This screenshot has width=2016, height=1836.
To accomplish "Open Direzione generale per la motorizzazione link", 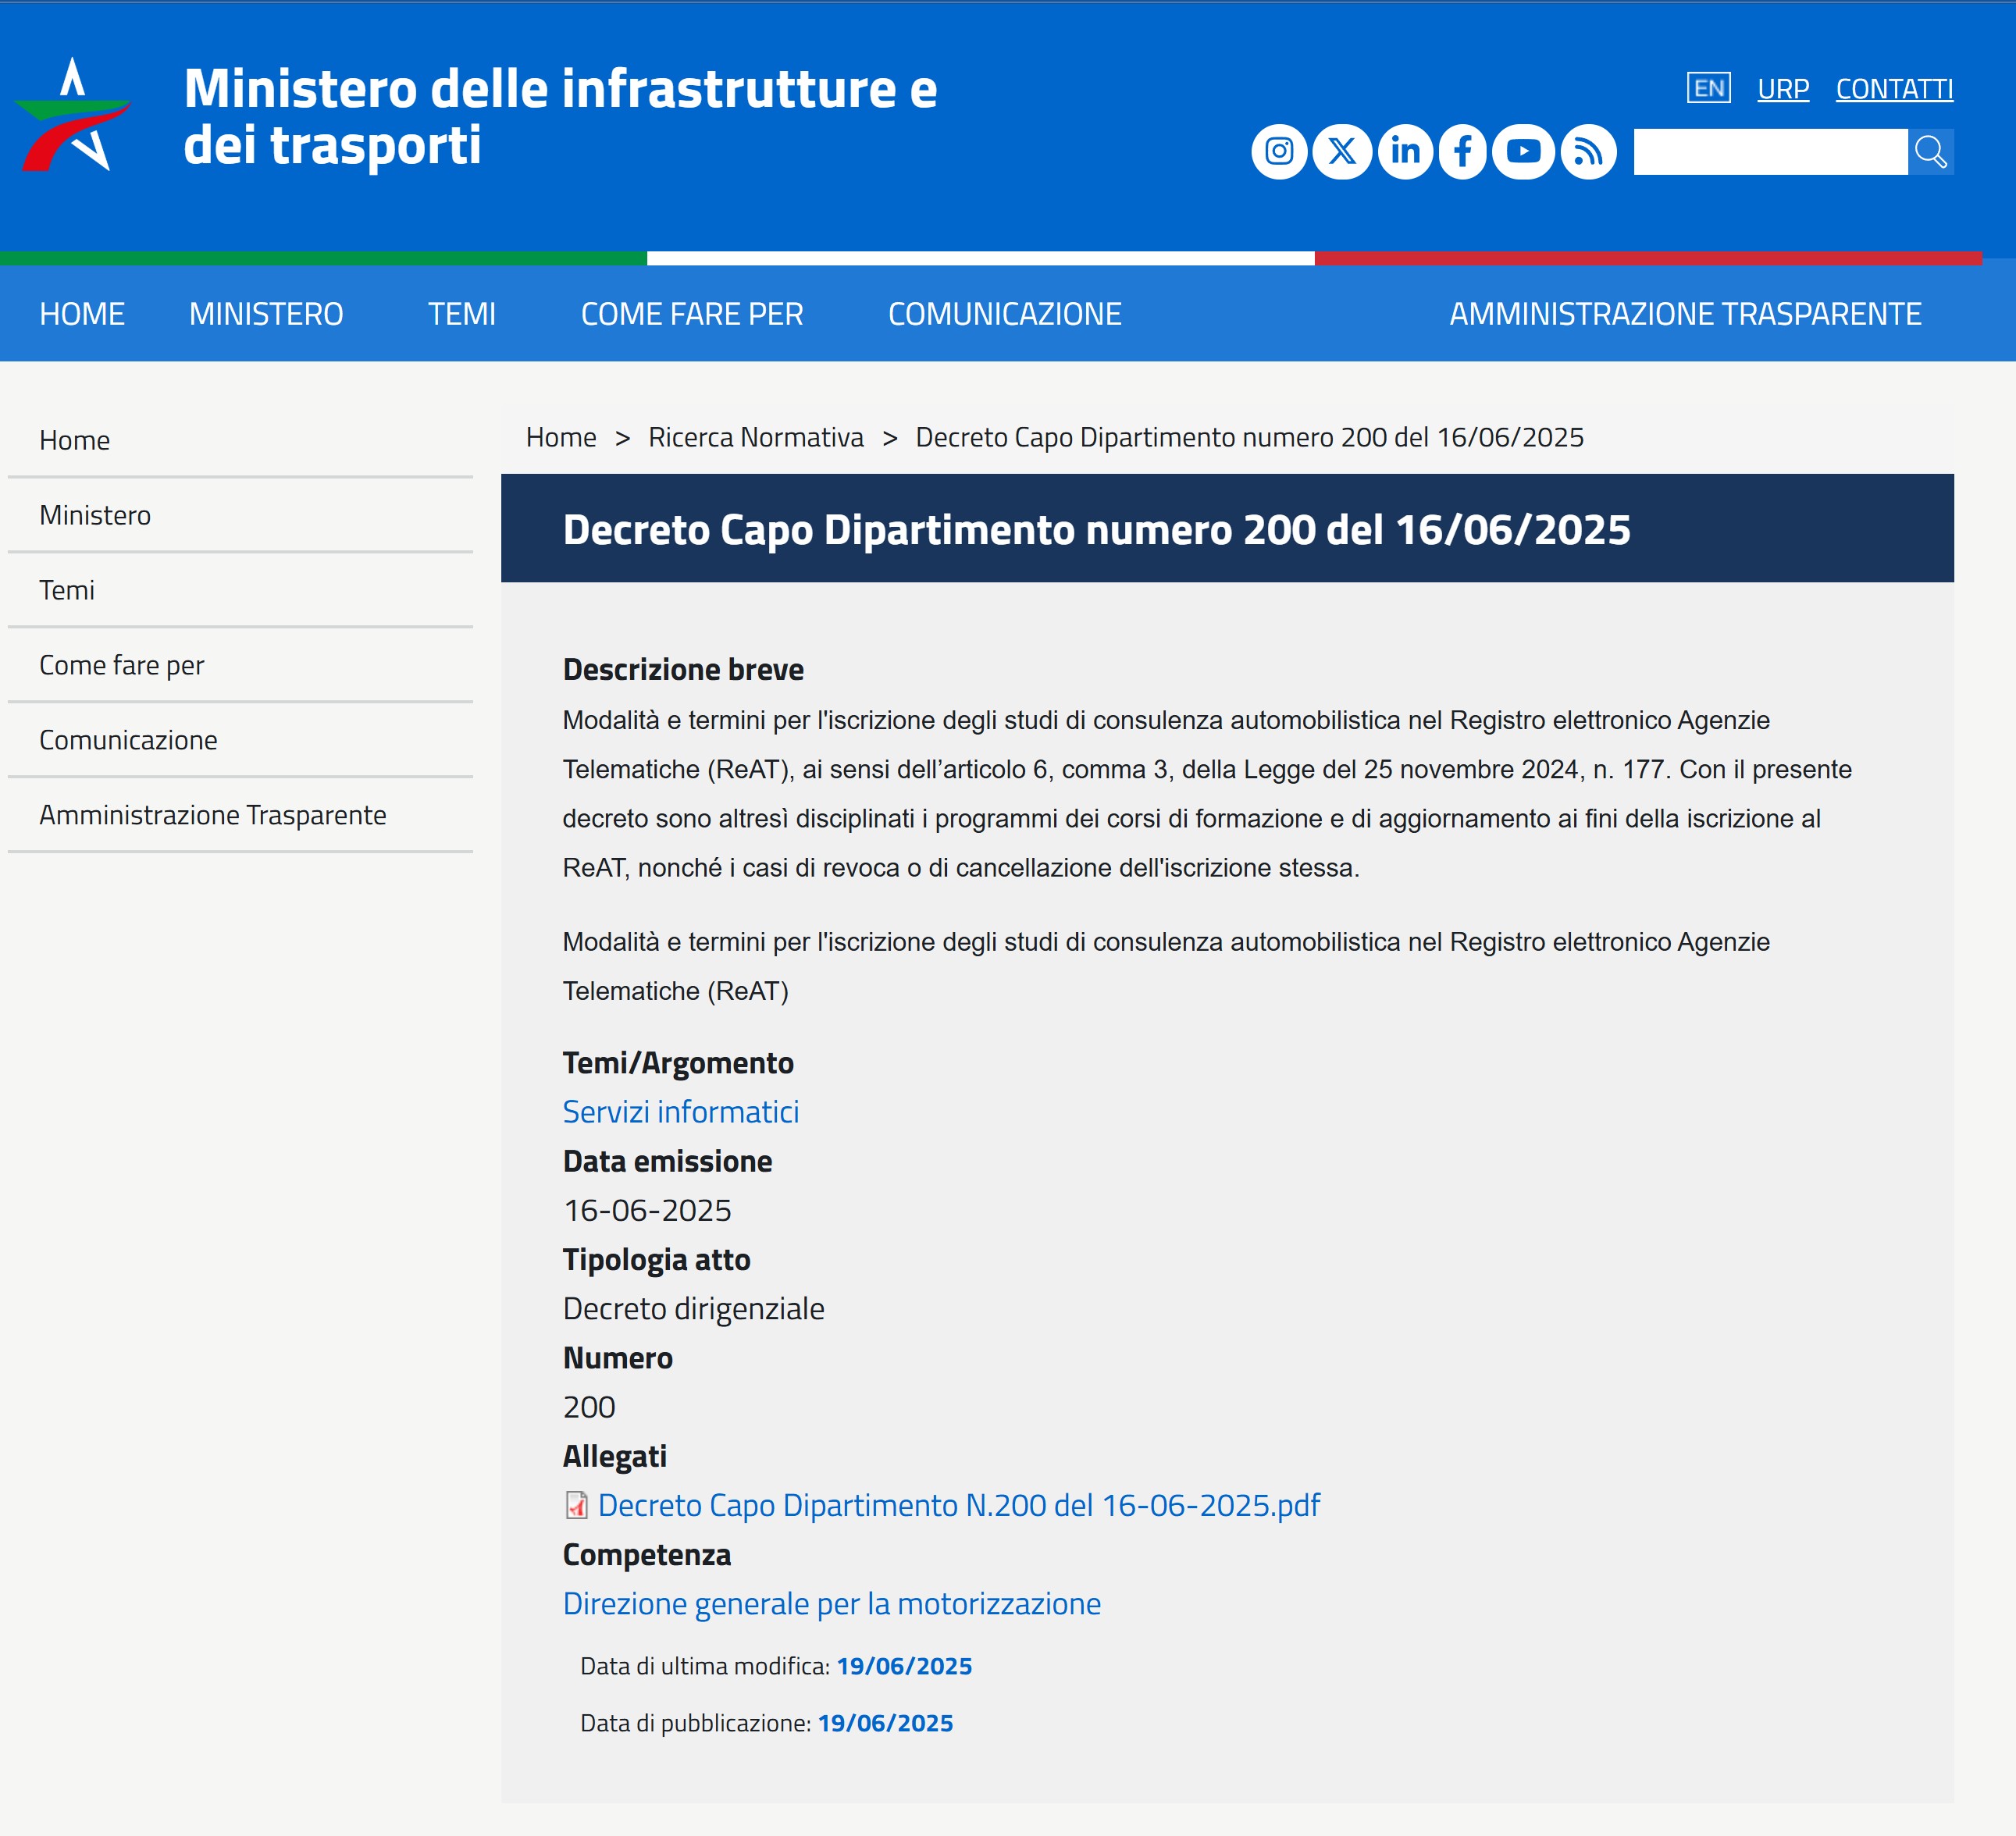I will (x=831, y=1603).
